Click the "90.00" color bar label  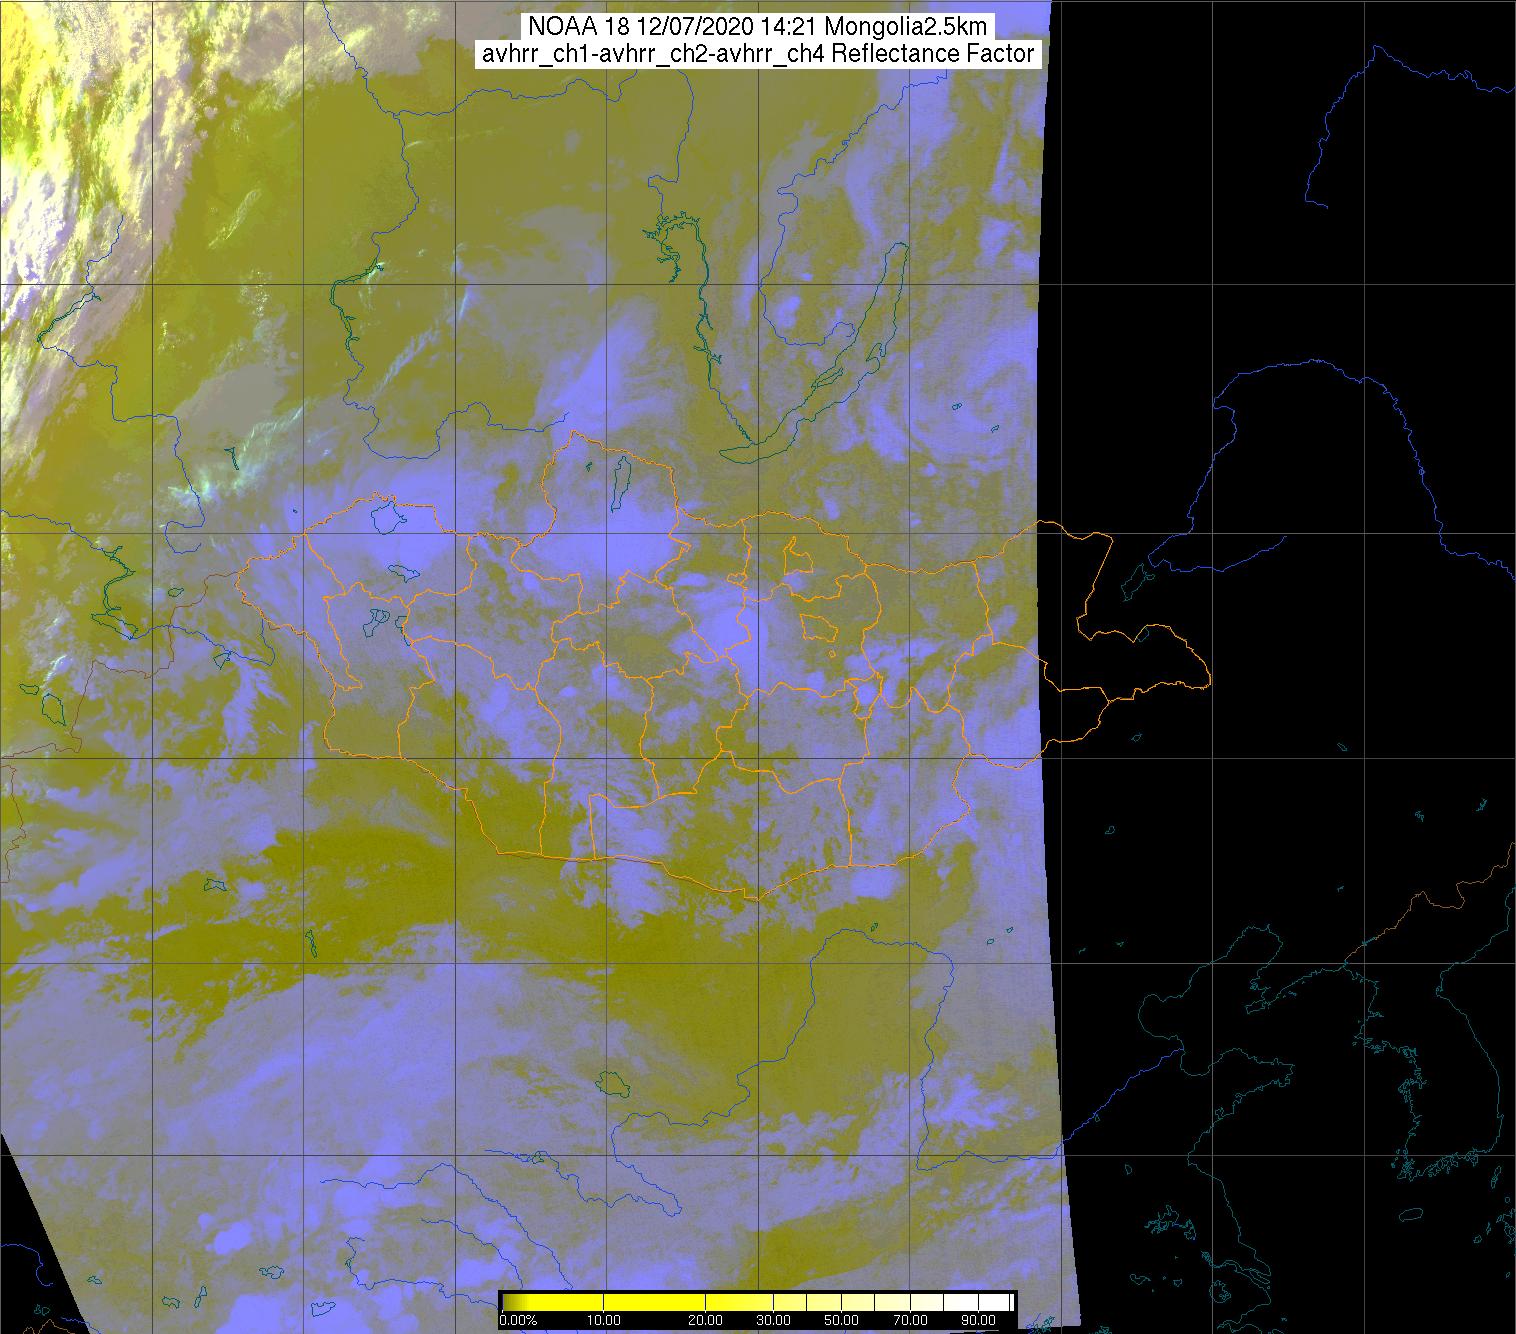[x=978, y=1321]
